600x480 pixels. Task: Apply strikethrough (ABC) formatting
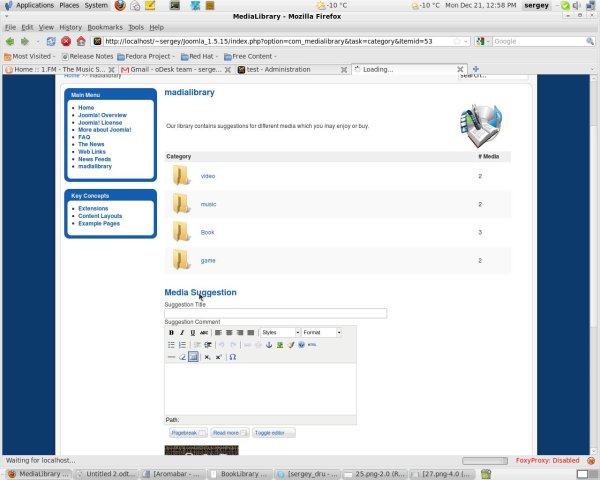[x=204, y=333]
